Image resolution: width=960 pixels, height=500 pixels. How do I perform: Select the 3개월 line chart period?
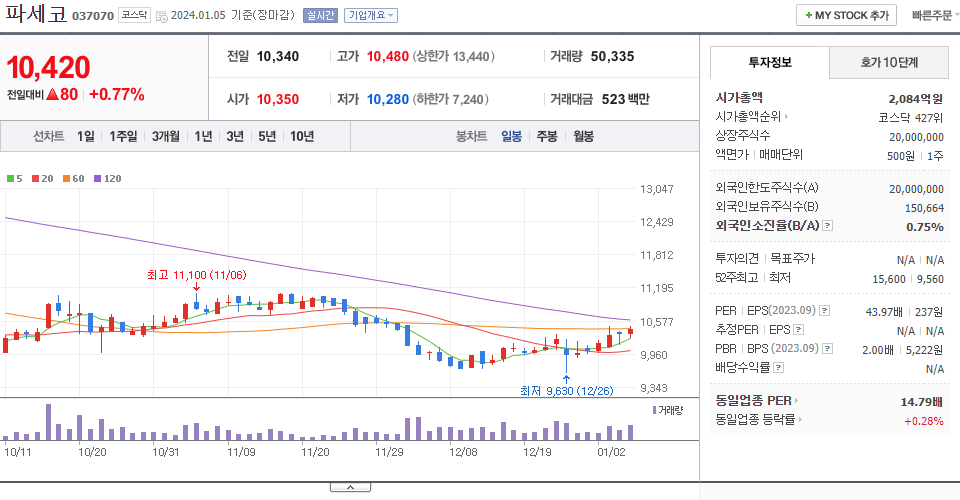(x=165, y=136)
